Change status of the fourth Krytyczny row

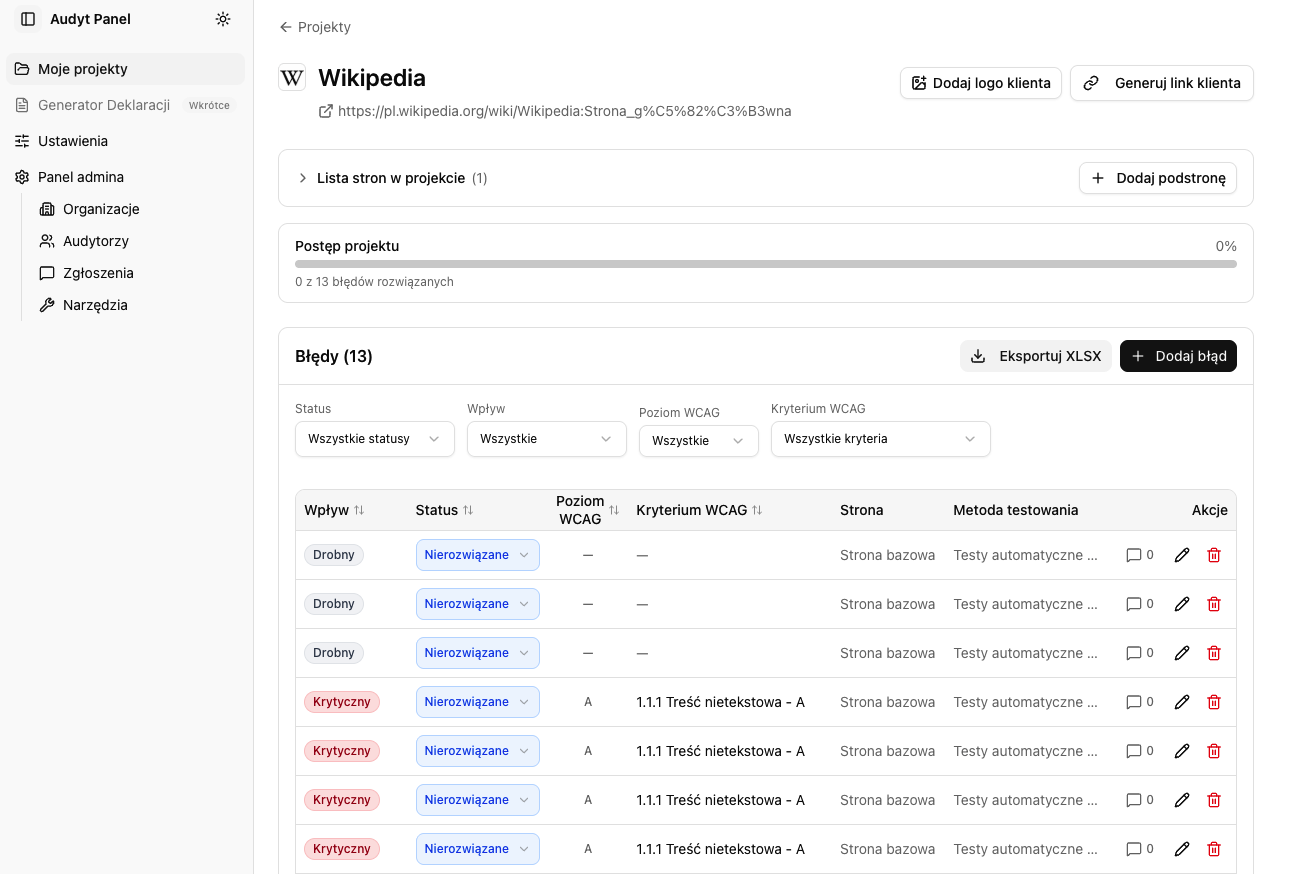(x=478, y=849)
